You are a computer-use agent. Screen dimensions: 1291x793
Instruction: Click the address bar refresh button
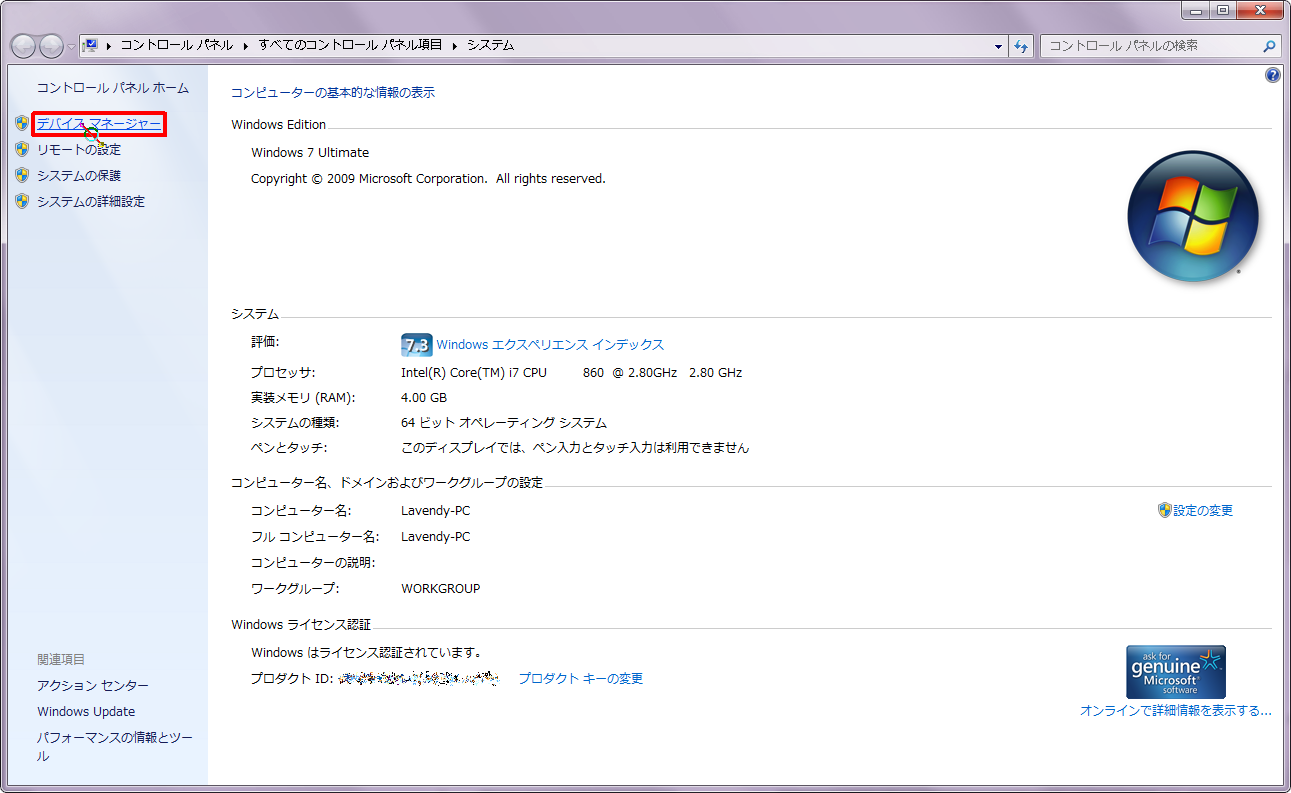pos(1021,46)
